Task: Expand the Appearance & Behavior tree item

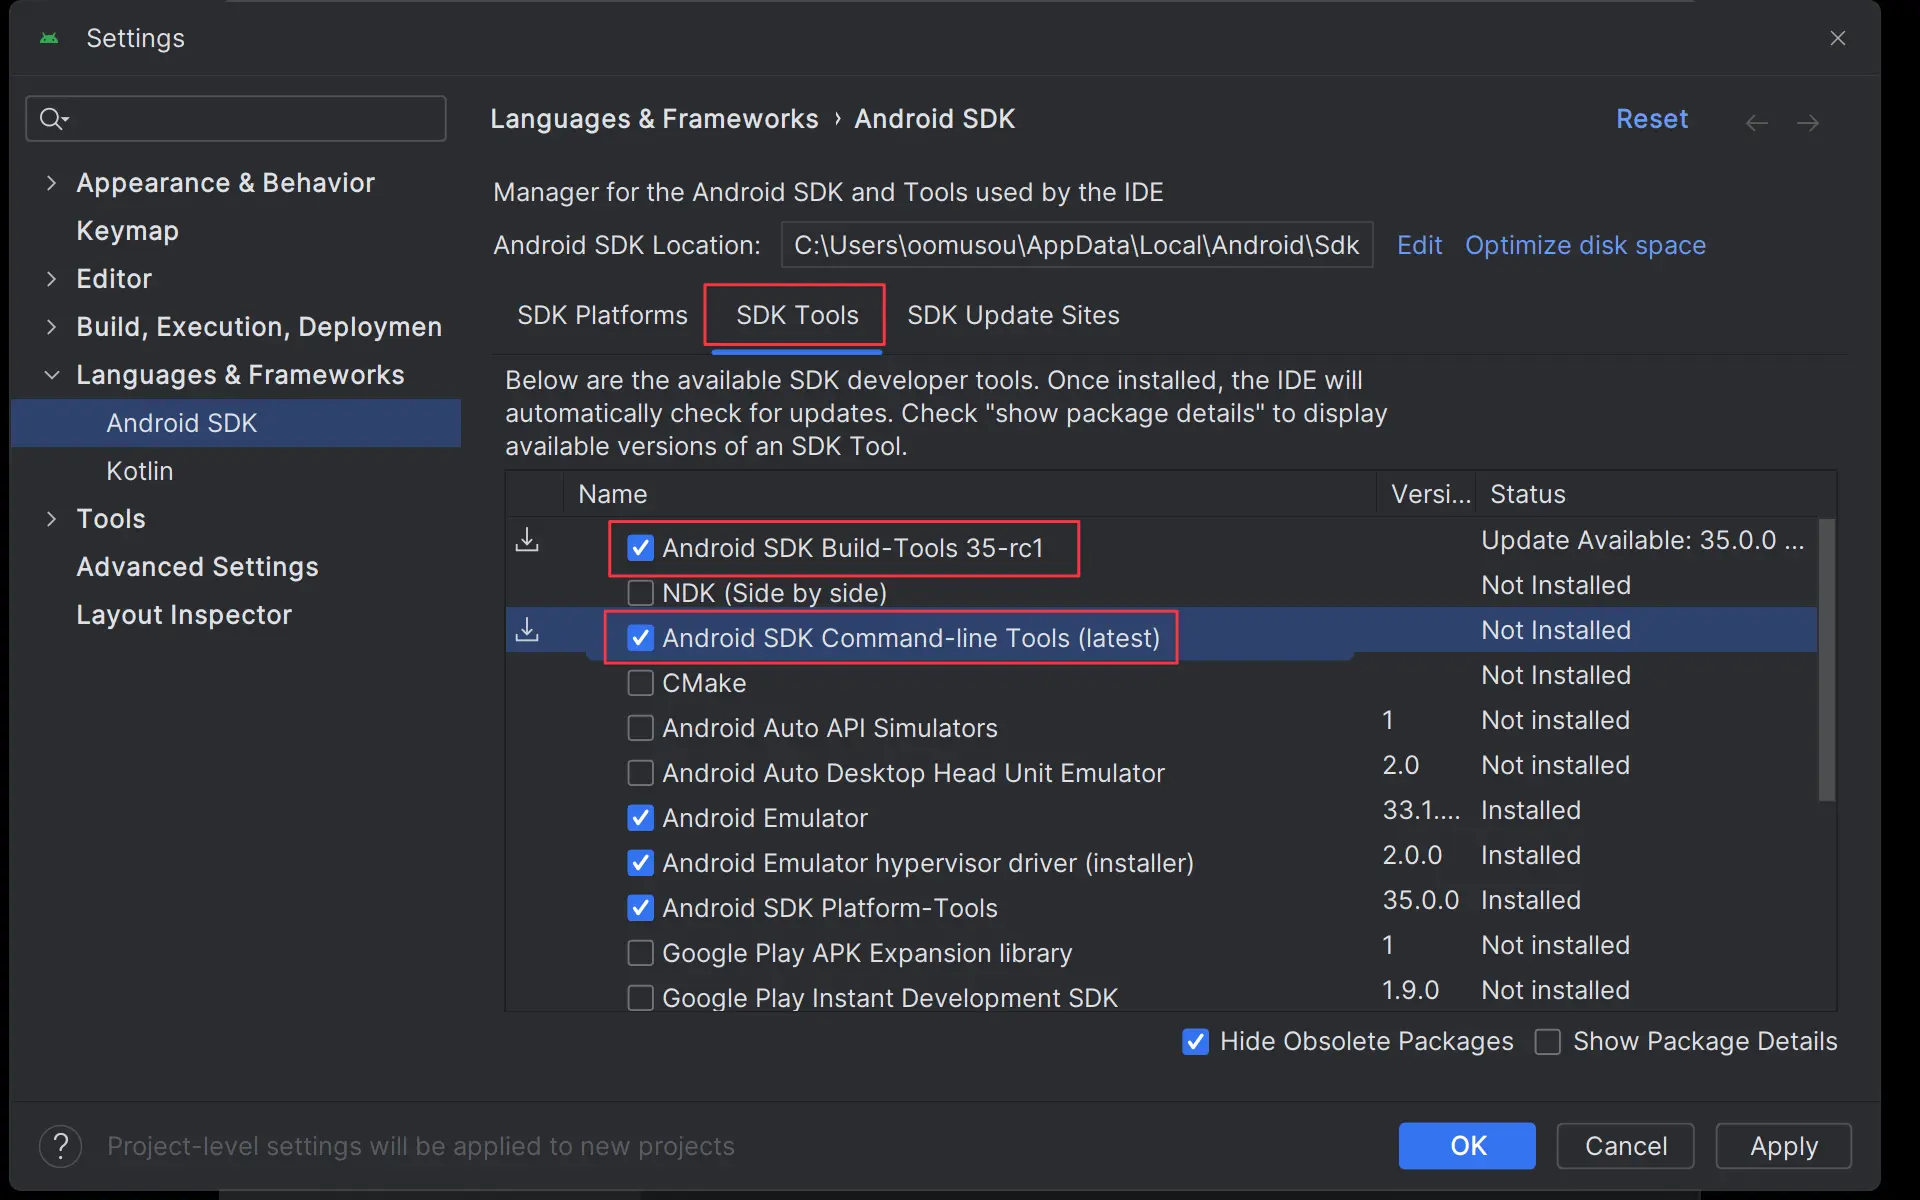Action: click(51, 181)
